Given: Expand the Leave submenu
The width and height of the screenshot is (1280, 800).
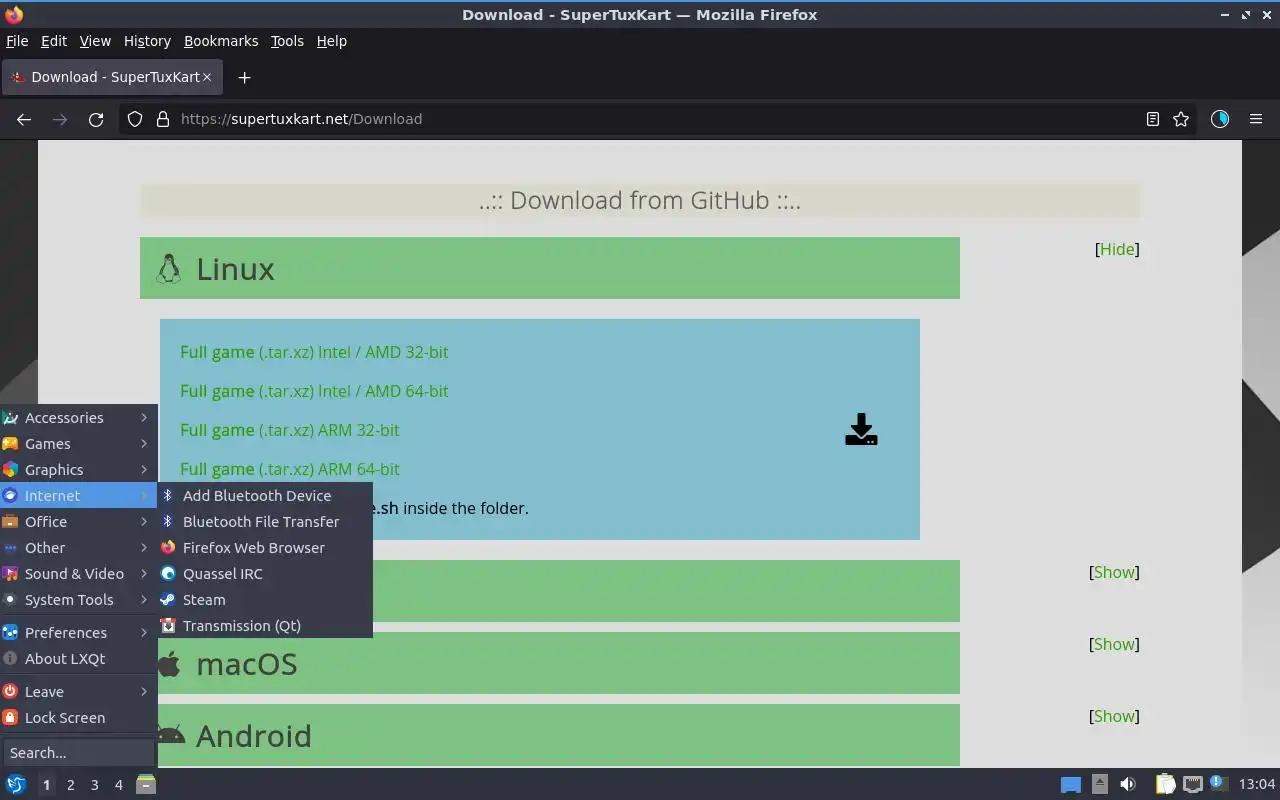Looking at the screenshot, I should (78, 691).
